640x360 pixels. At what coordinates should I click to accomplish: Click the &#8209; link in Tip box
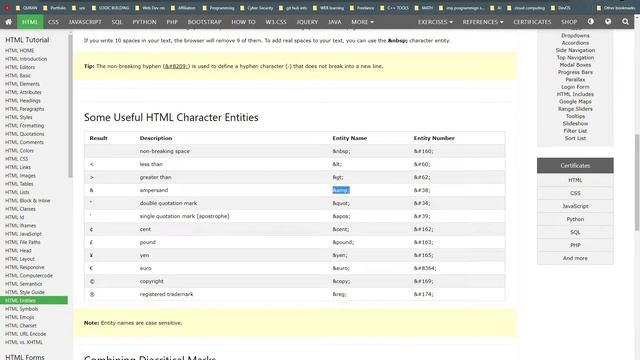point(176,66)
